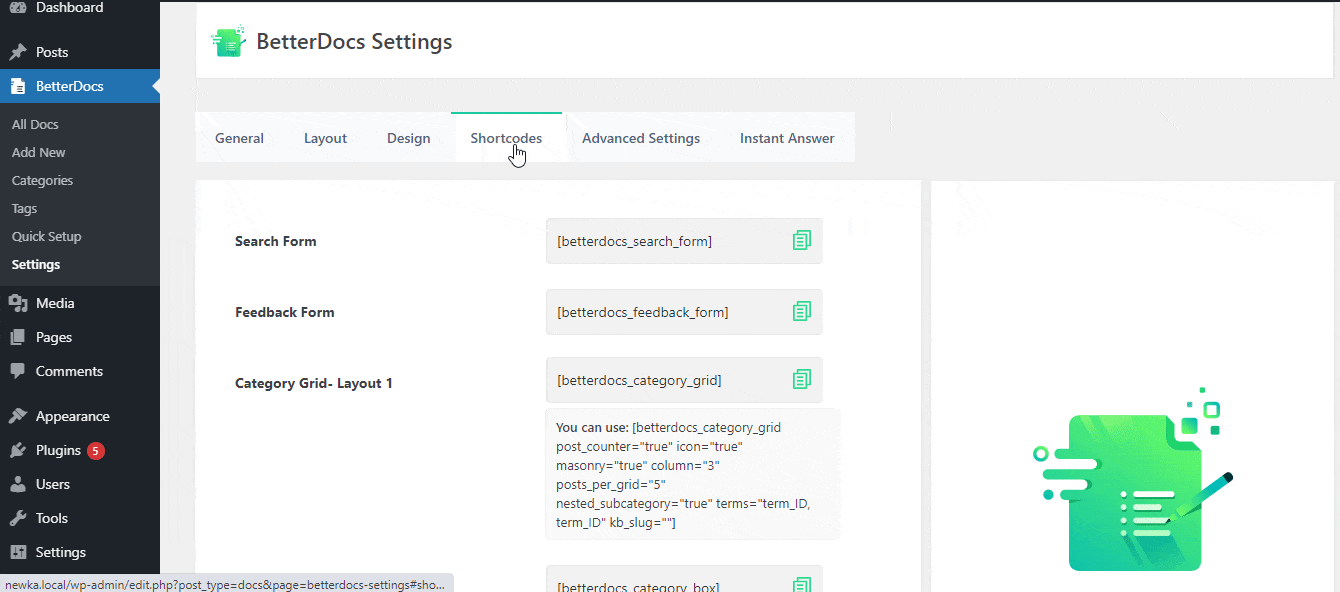The image size is (1340, 592).
Task: Open the Quick Setup link
Action: pyautogui.click(x=47, y=237)
